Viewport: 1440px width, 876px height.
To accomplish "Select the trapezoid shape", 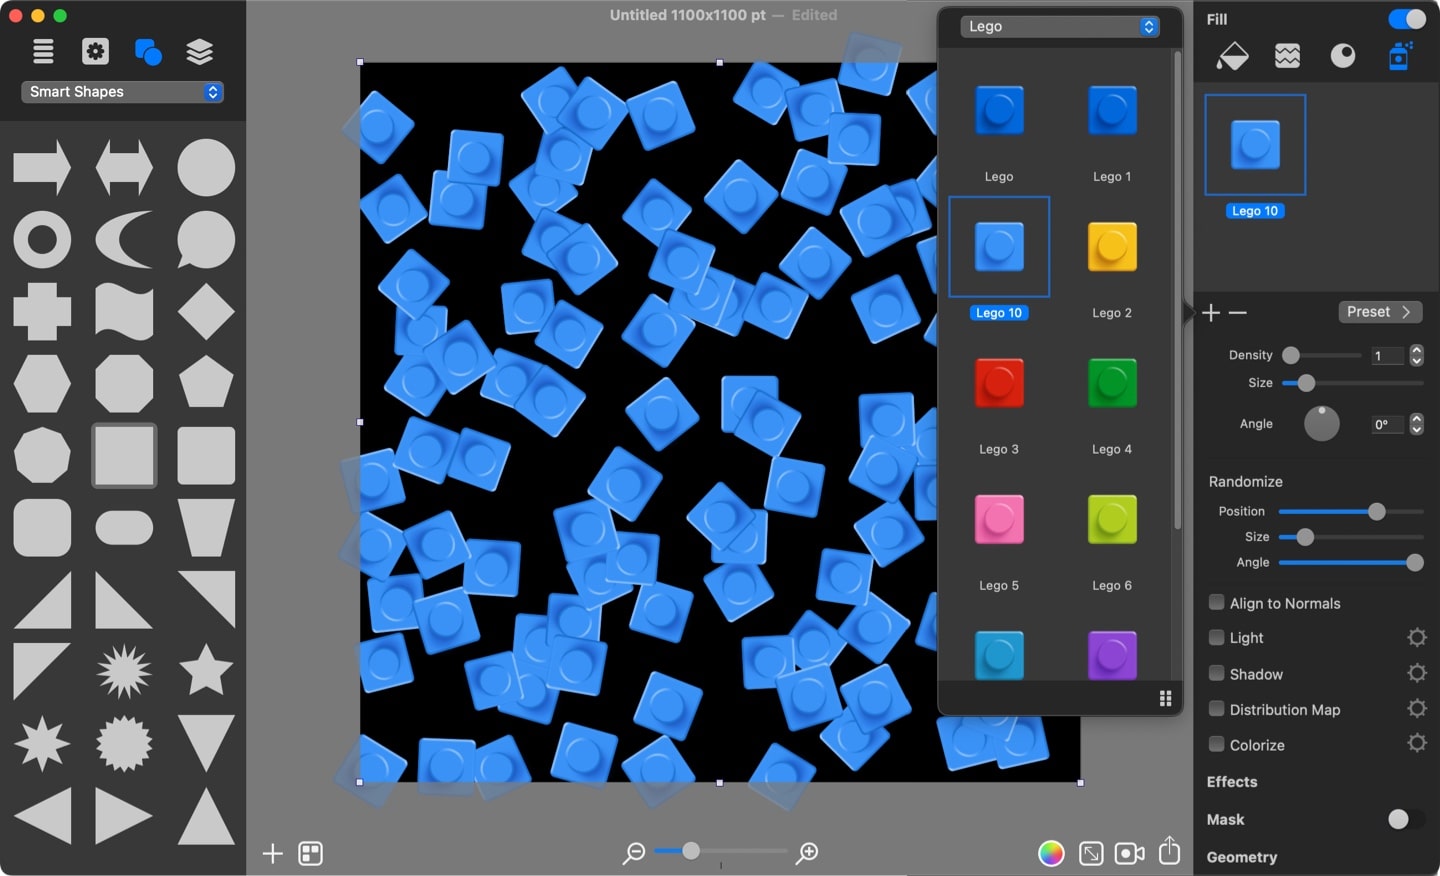I will coord(206,527).
